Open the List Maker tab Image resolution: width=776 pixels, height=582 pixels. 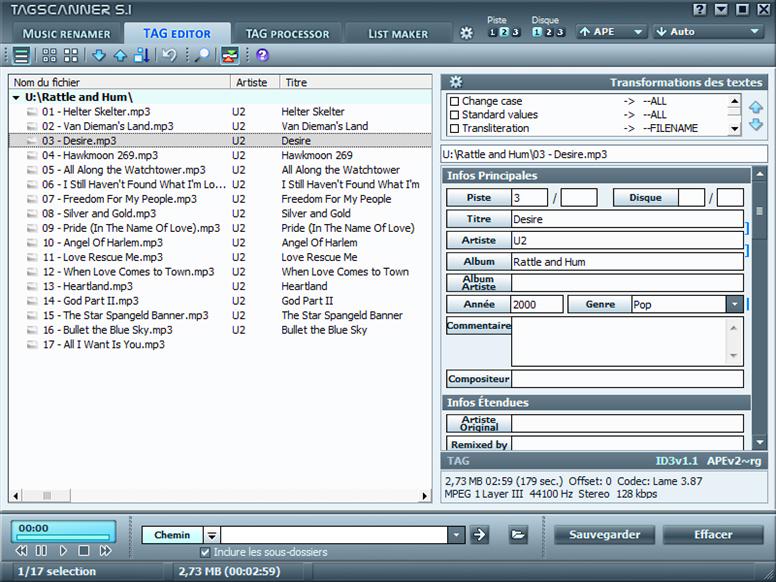tap(398, 34)
